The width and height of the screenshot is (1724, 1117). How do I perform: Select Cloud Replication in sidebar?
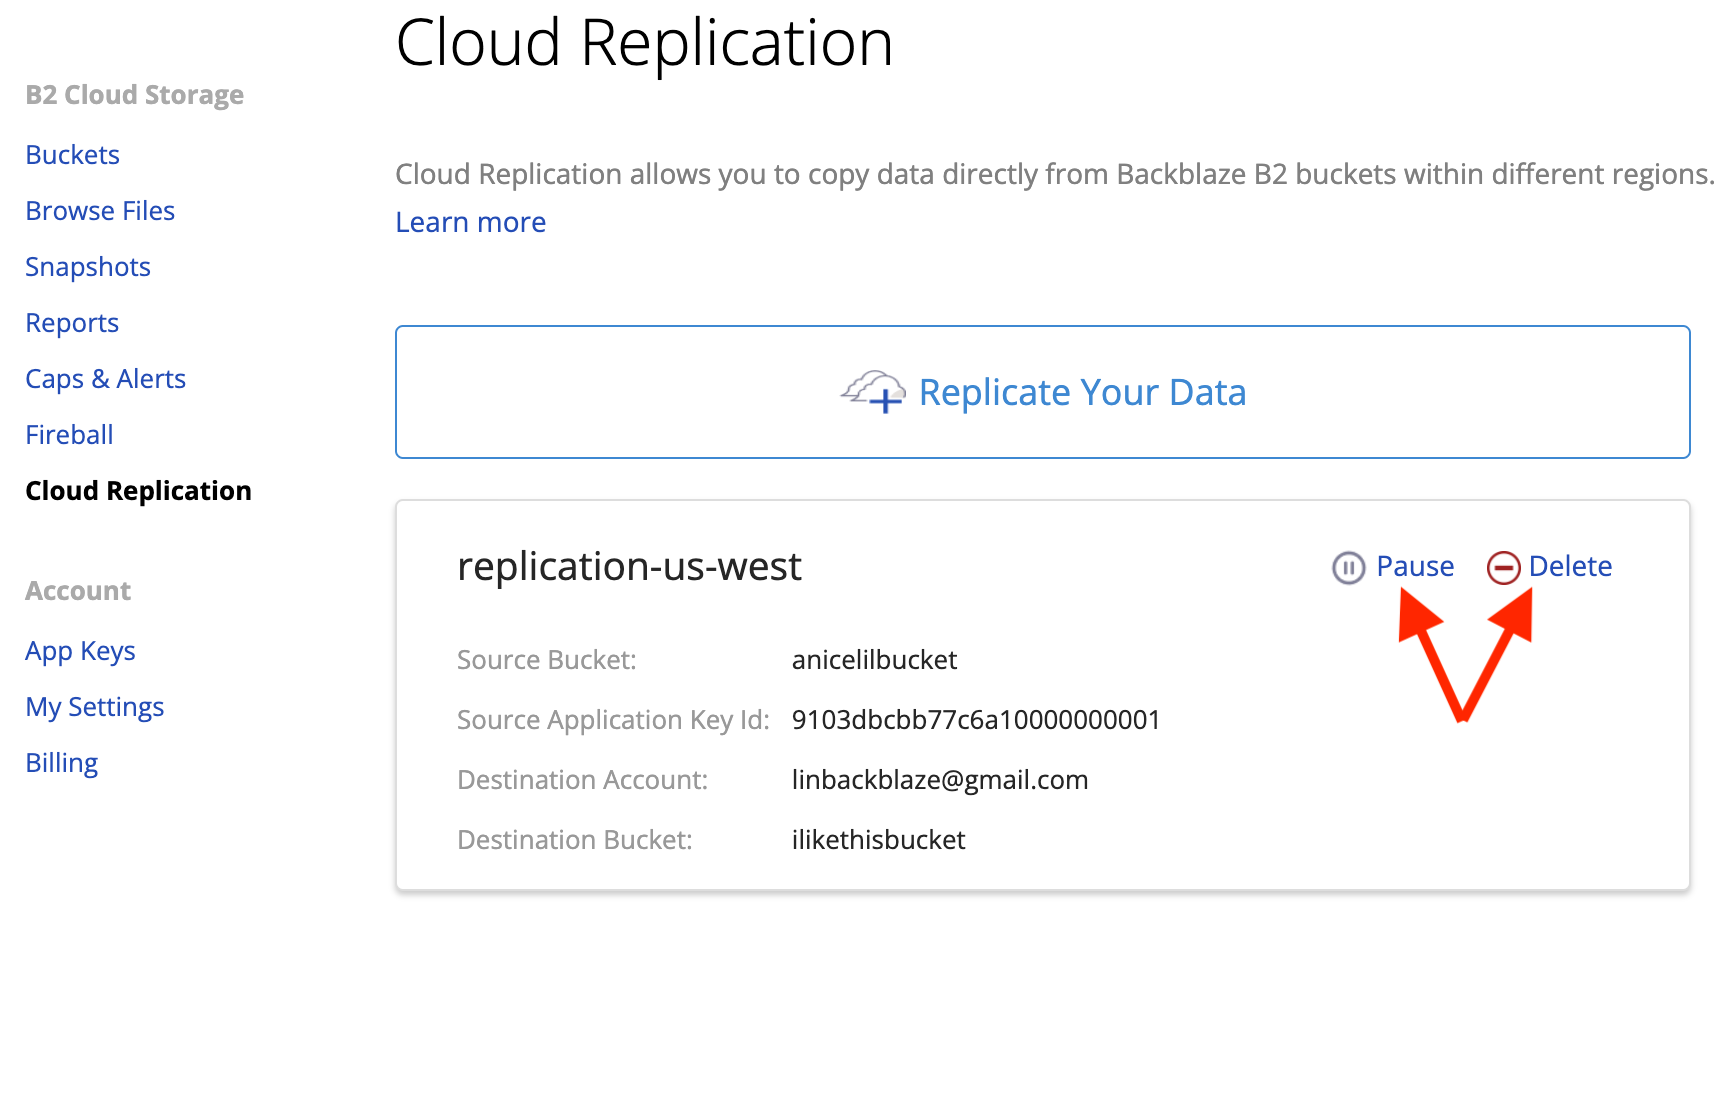pos(138,491)
